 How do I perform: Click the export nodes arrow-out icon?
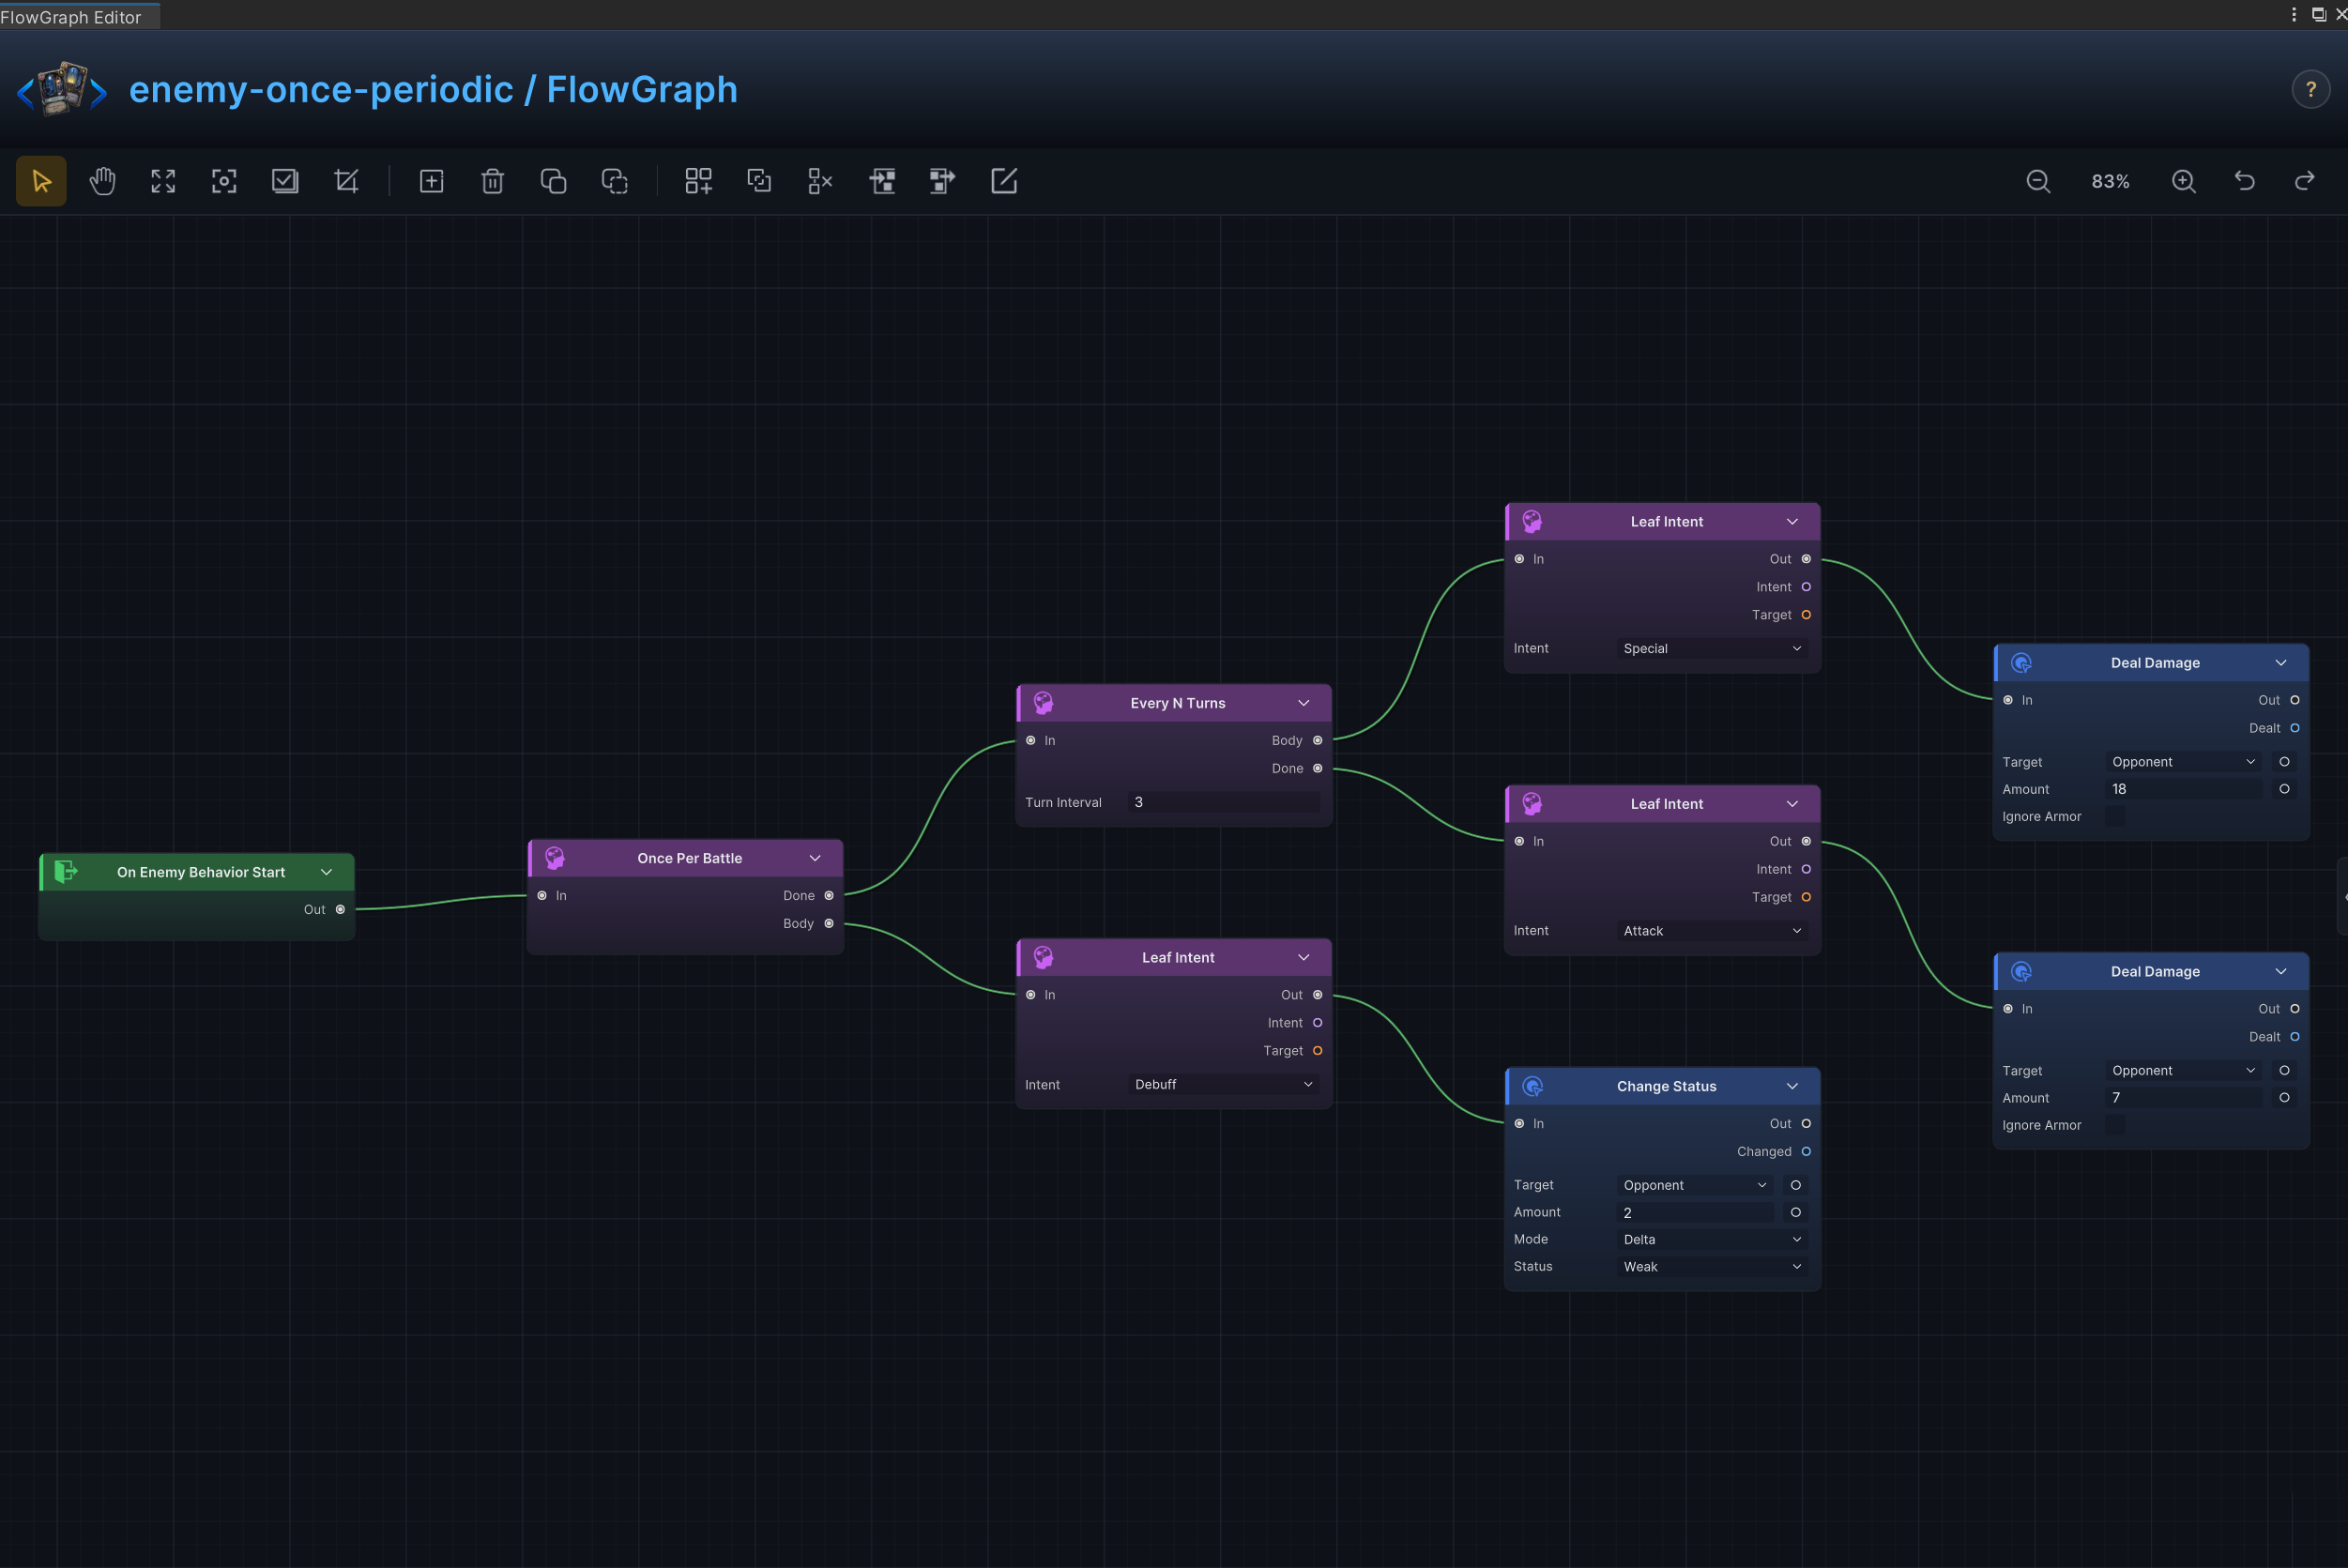[x=942, y=181]
